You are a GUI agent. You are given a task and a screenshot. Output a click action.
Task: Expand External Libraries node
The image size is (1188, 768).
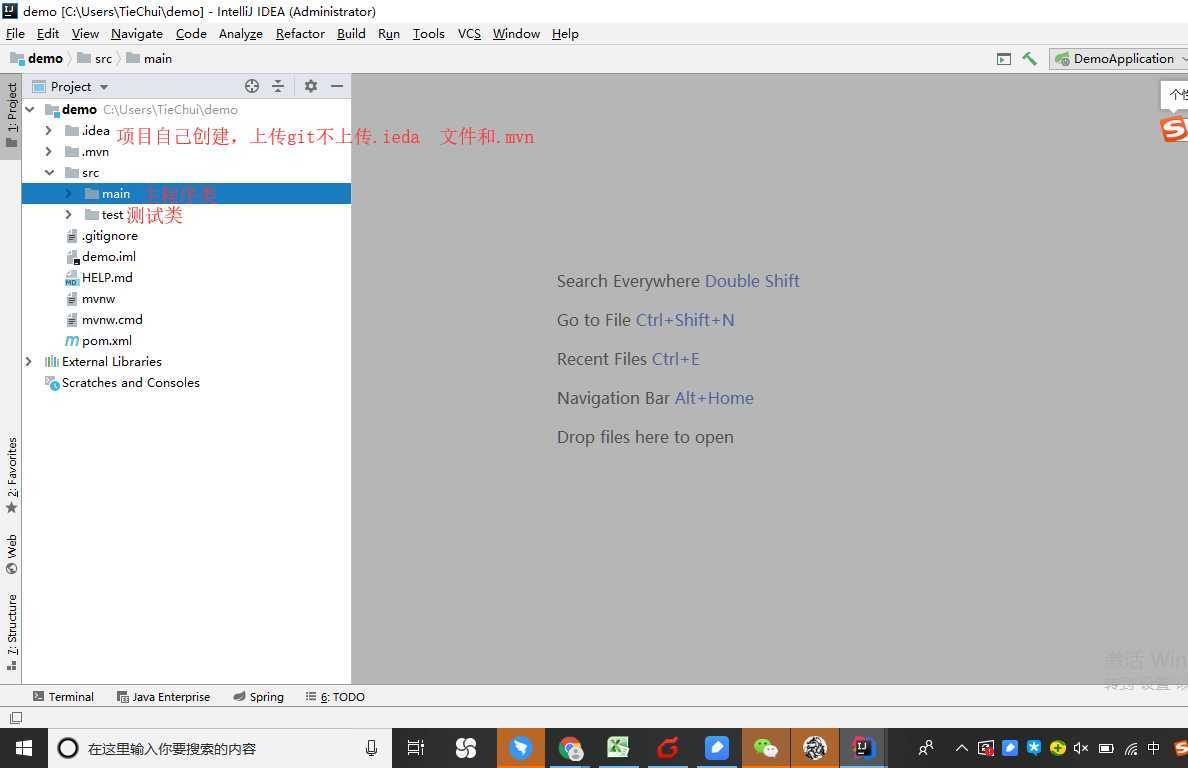click(29, 361)
